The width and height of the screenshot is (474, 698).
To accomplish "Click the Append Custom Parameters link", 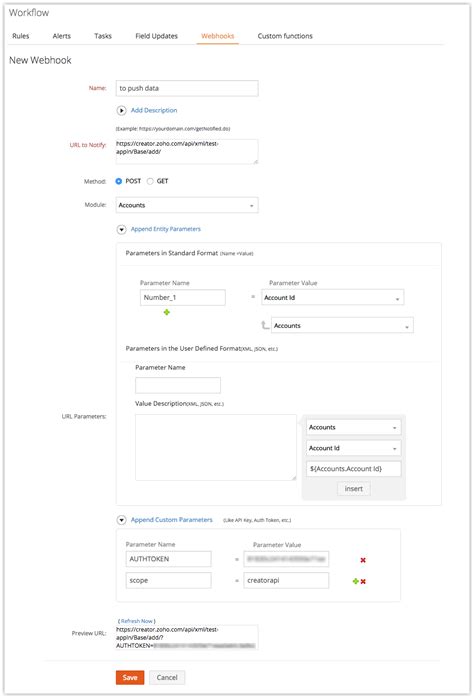I will (x=171, y=519).
